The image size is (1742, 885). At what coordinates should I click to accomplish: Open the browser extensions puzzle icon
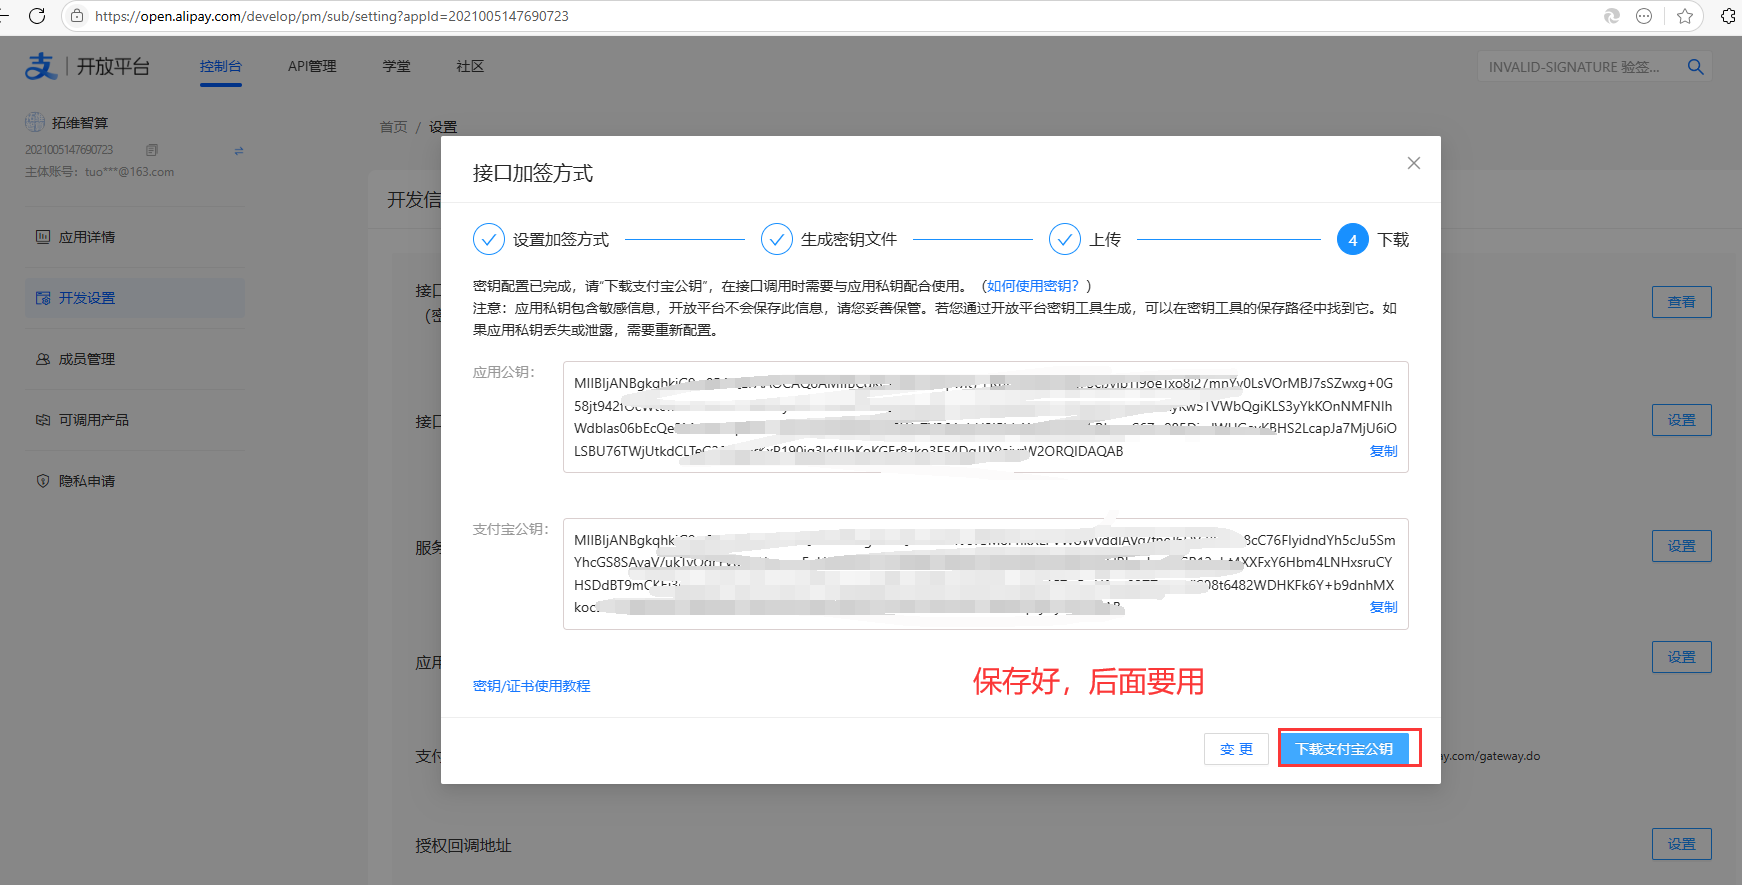[x=1728, y=16]
